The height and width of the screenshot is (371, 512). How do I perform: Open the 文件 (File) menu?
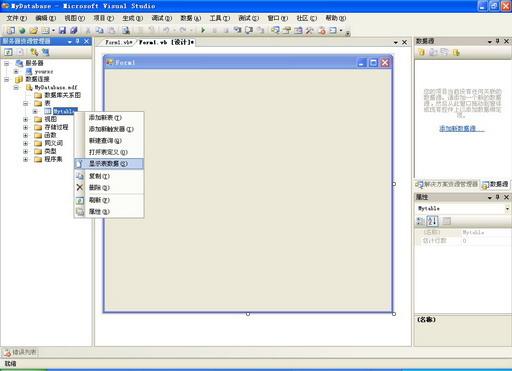[x=16, y=18]
